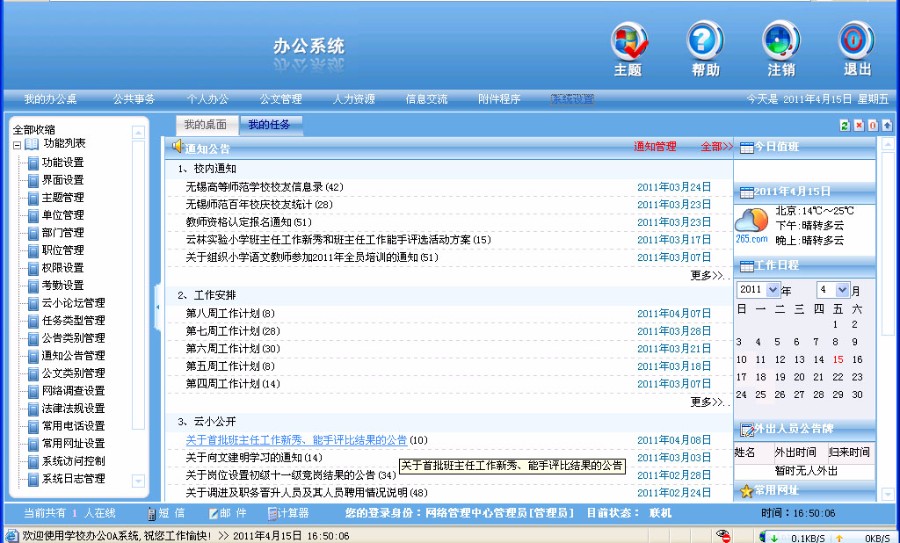Click 全部收缩 to collapse all

[x=34, y=130]
